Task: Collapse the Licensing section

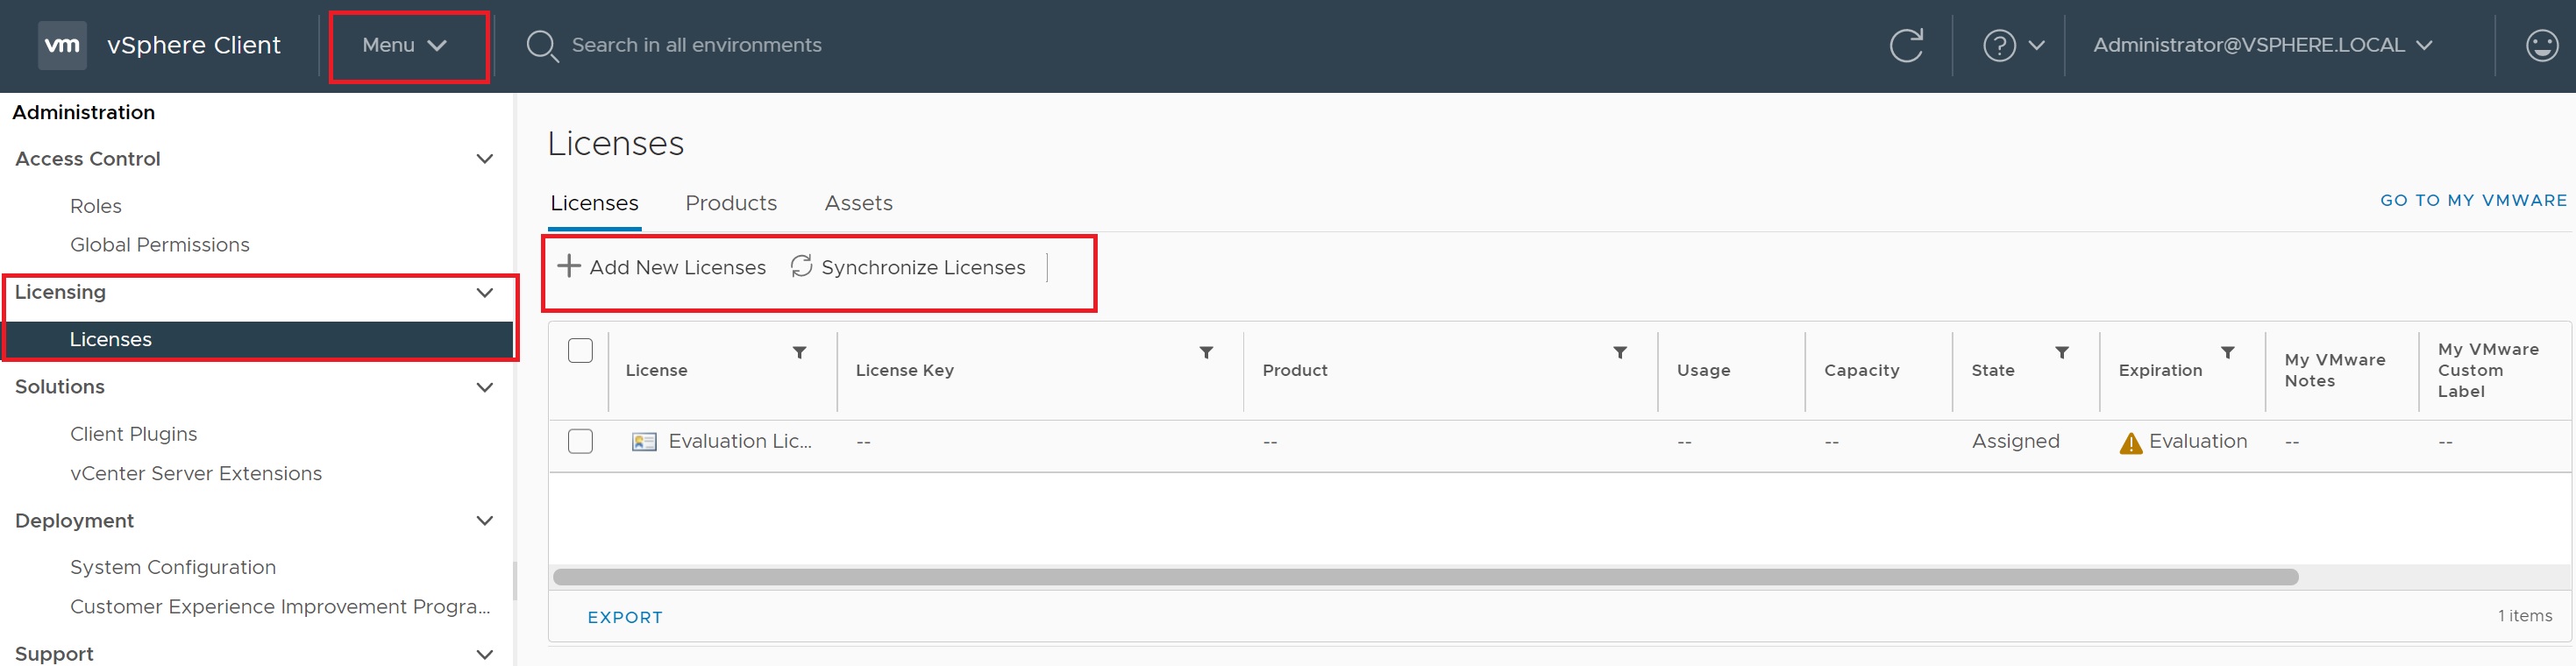Action: click(x=485, y=293)
